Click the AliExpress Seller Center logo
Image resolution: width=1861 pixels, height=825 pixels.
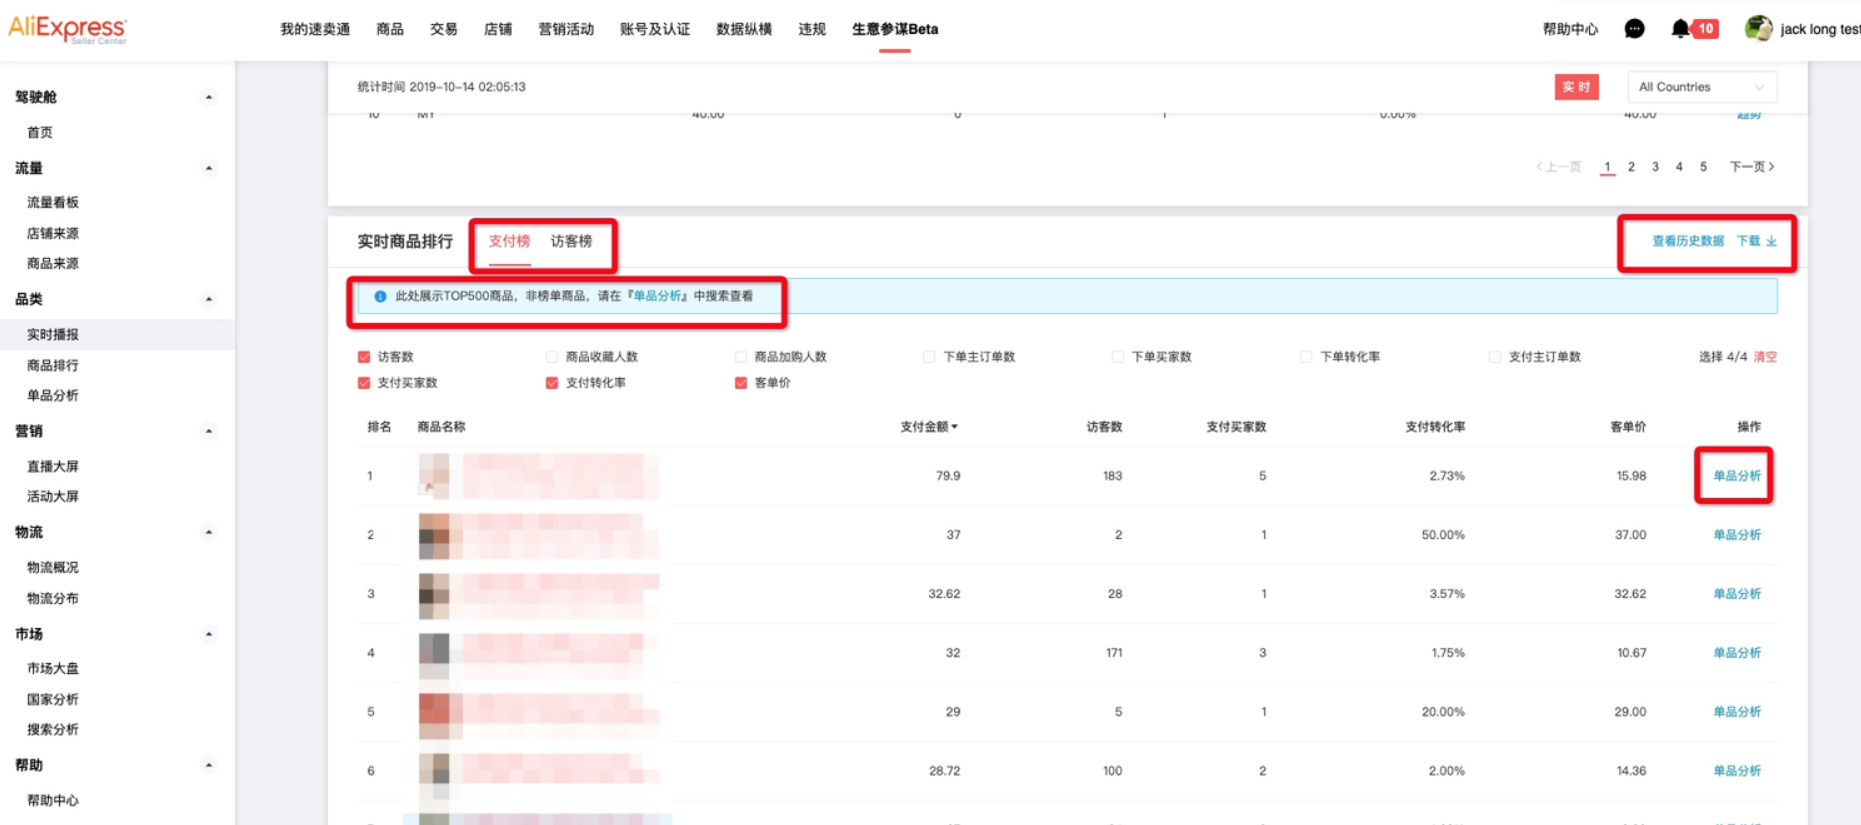click(x=67, y=29)
